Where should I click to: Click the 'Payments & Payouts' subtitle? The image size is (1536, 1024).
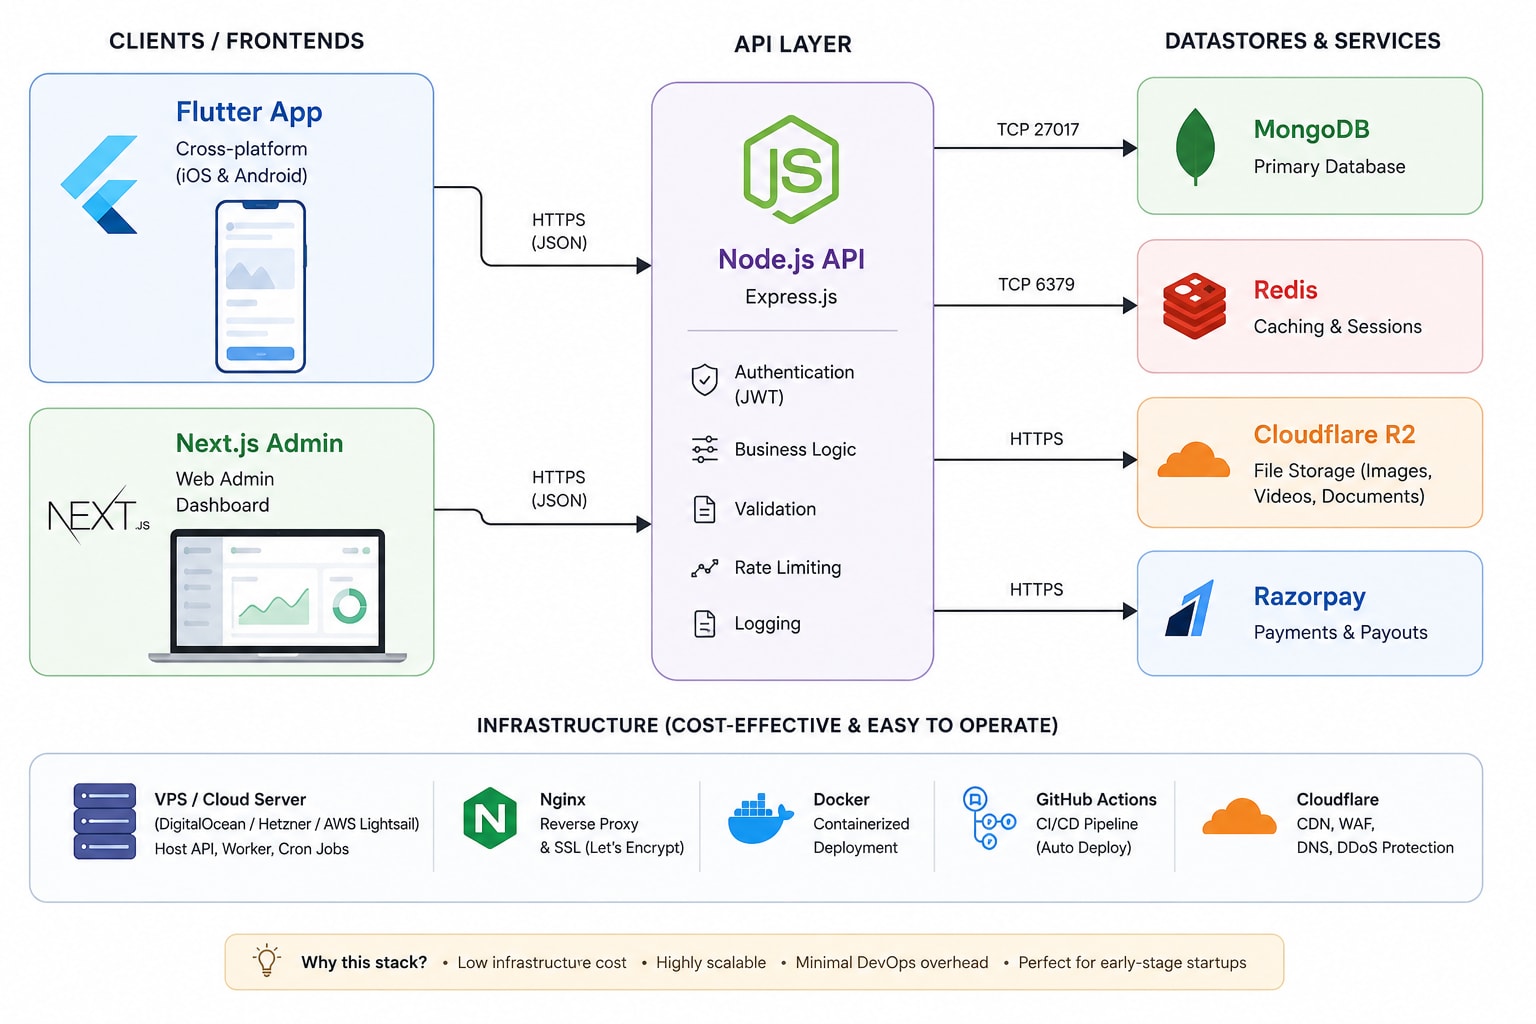click(1340, 633)
